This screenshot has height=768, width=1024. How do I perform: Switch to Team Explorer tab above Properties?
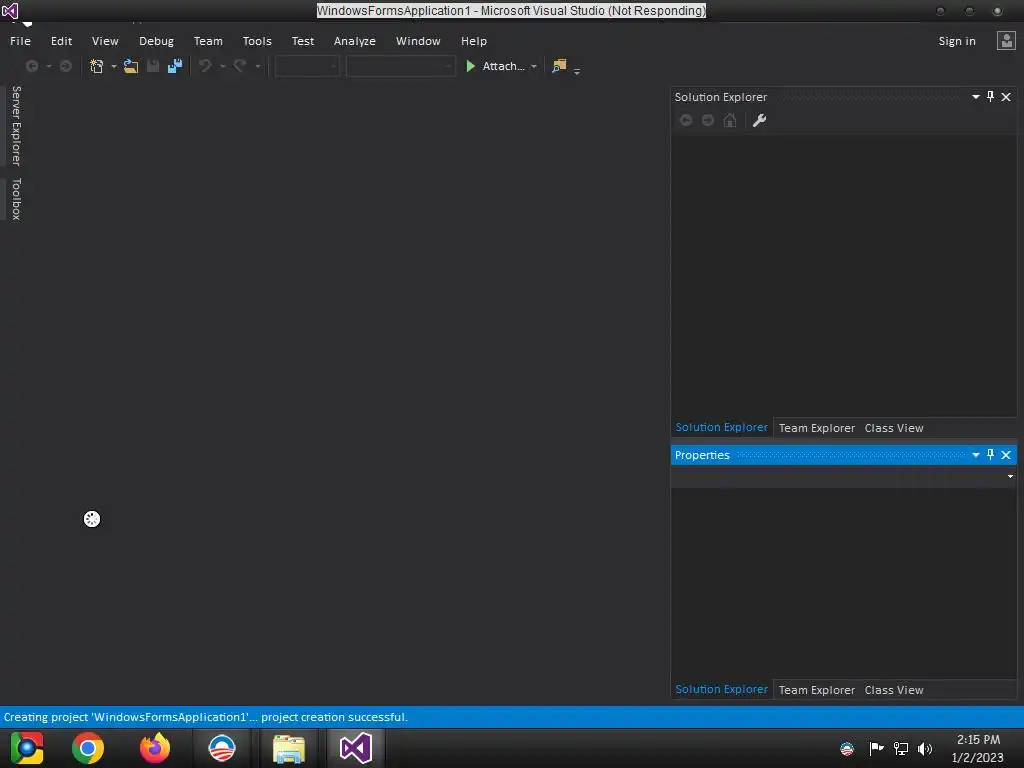pyautogui.click(x=816, y=428)
